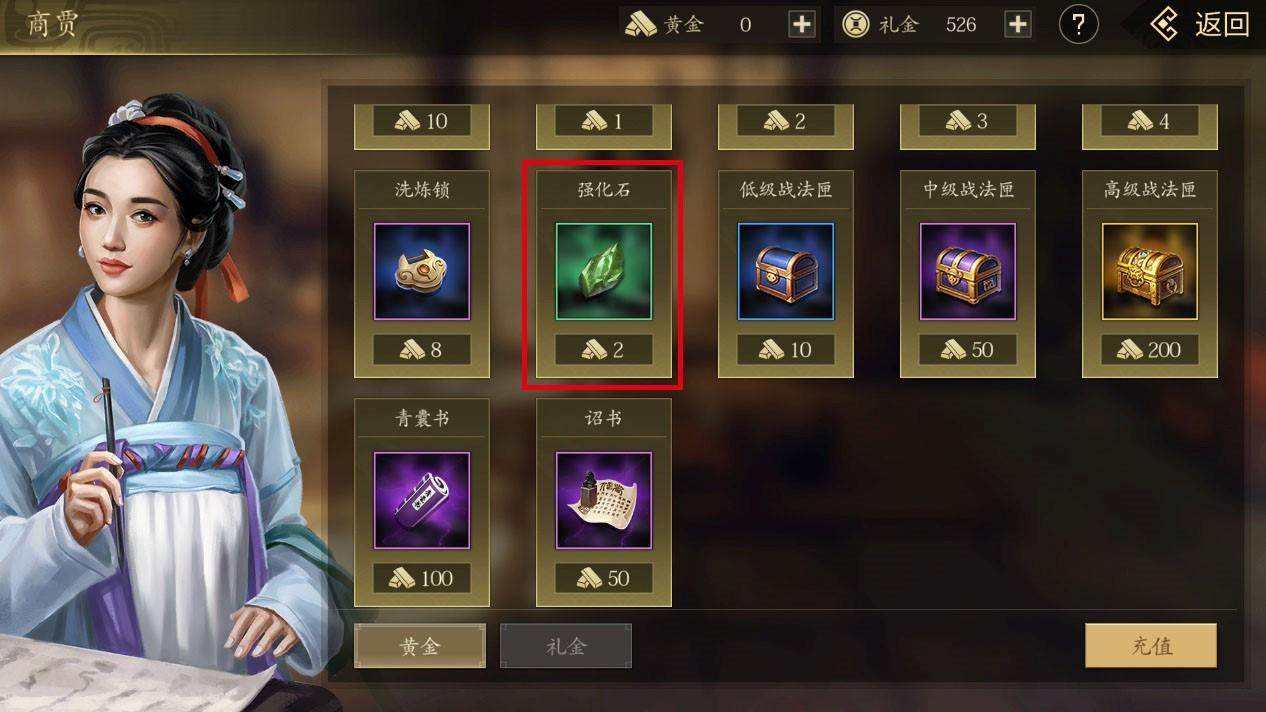Click the 10 gold price in top row
The width and height of the screenshot is (1266, 712).
(422, 122)
